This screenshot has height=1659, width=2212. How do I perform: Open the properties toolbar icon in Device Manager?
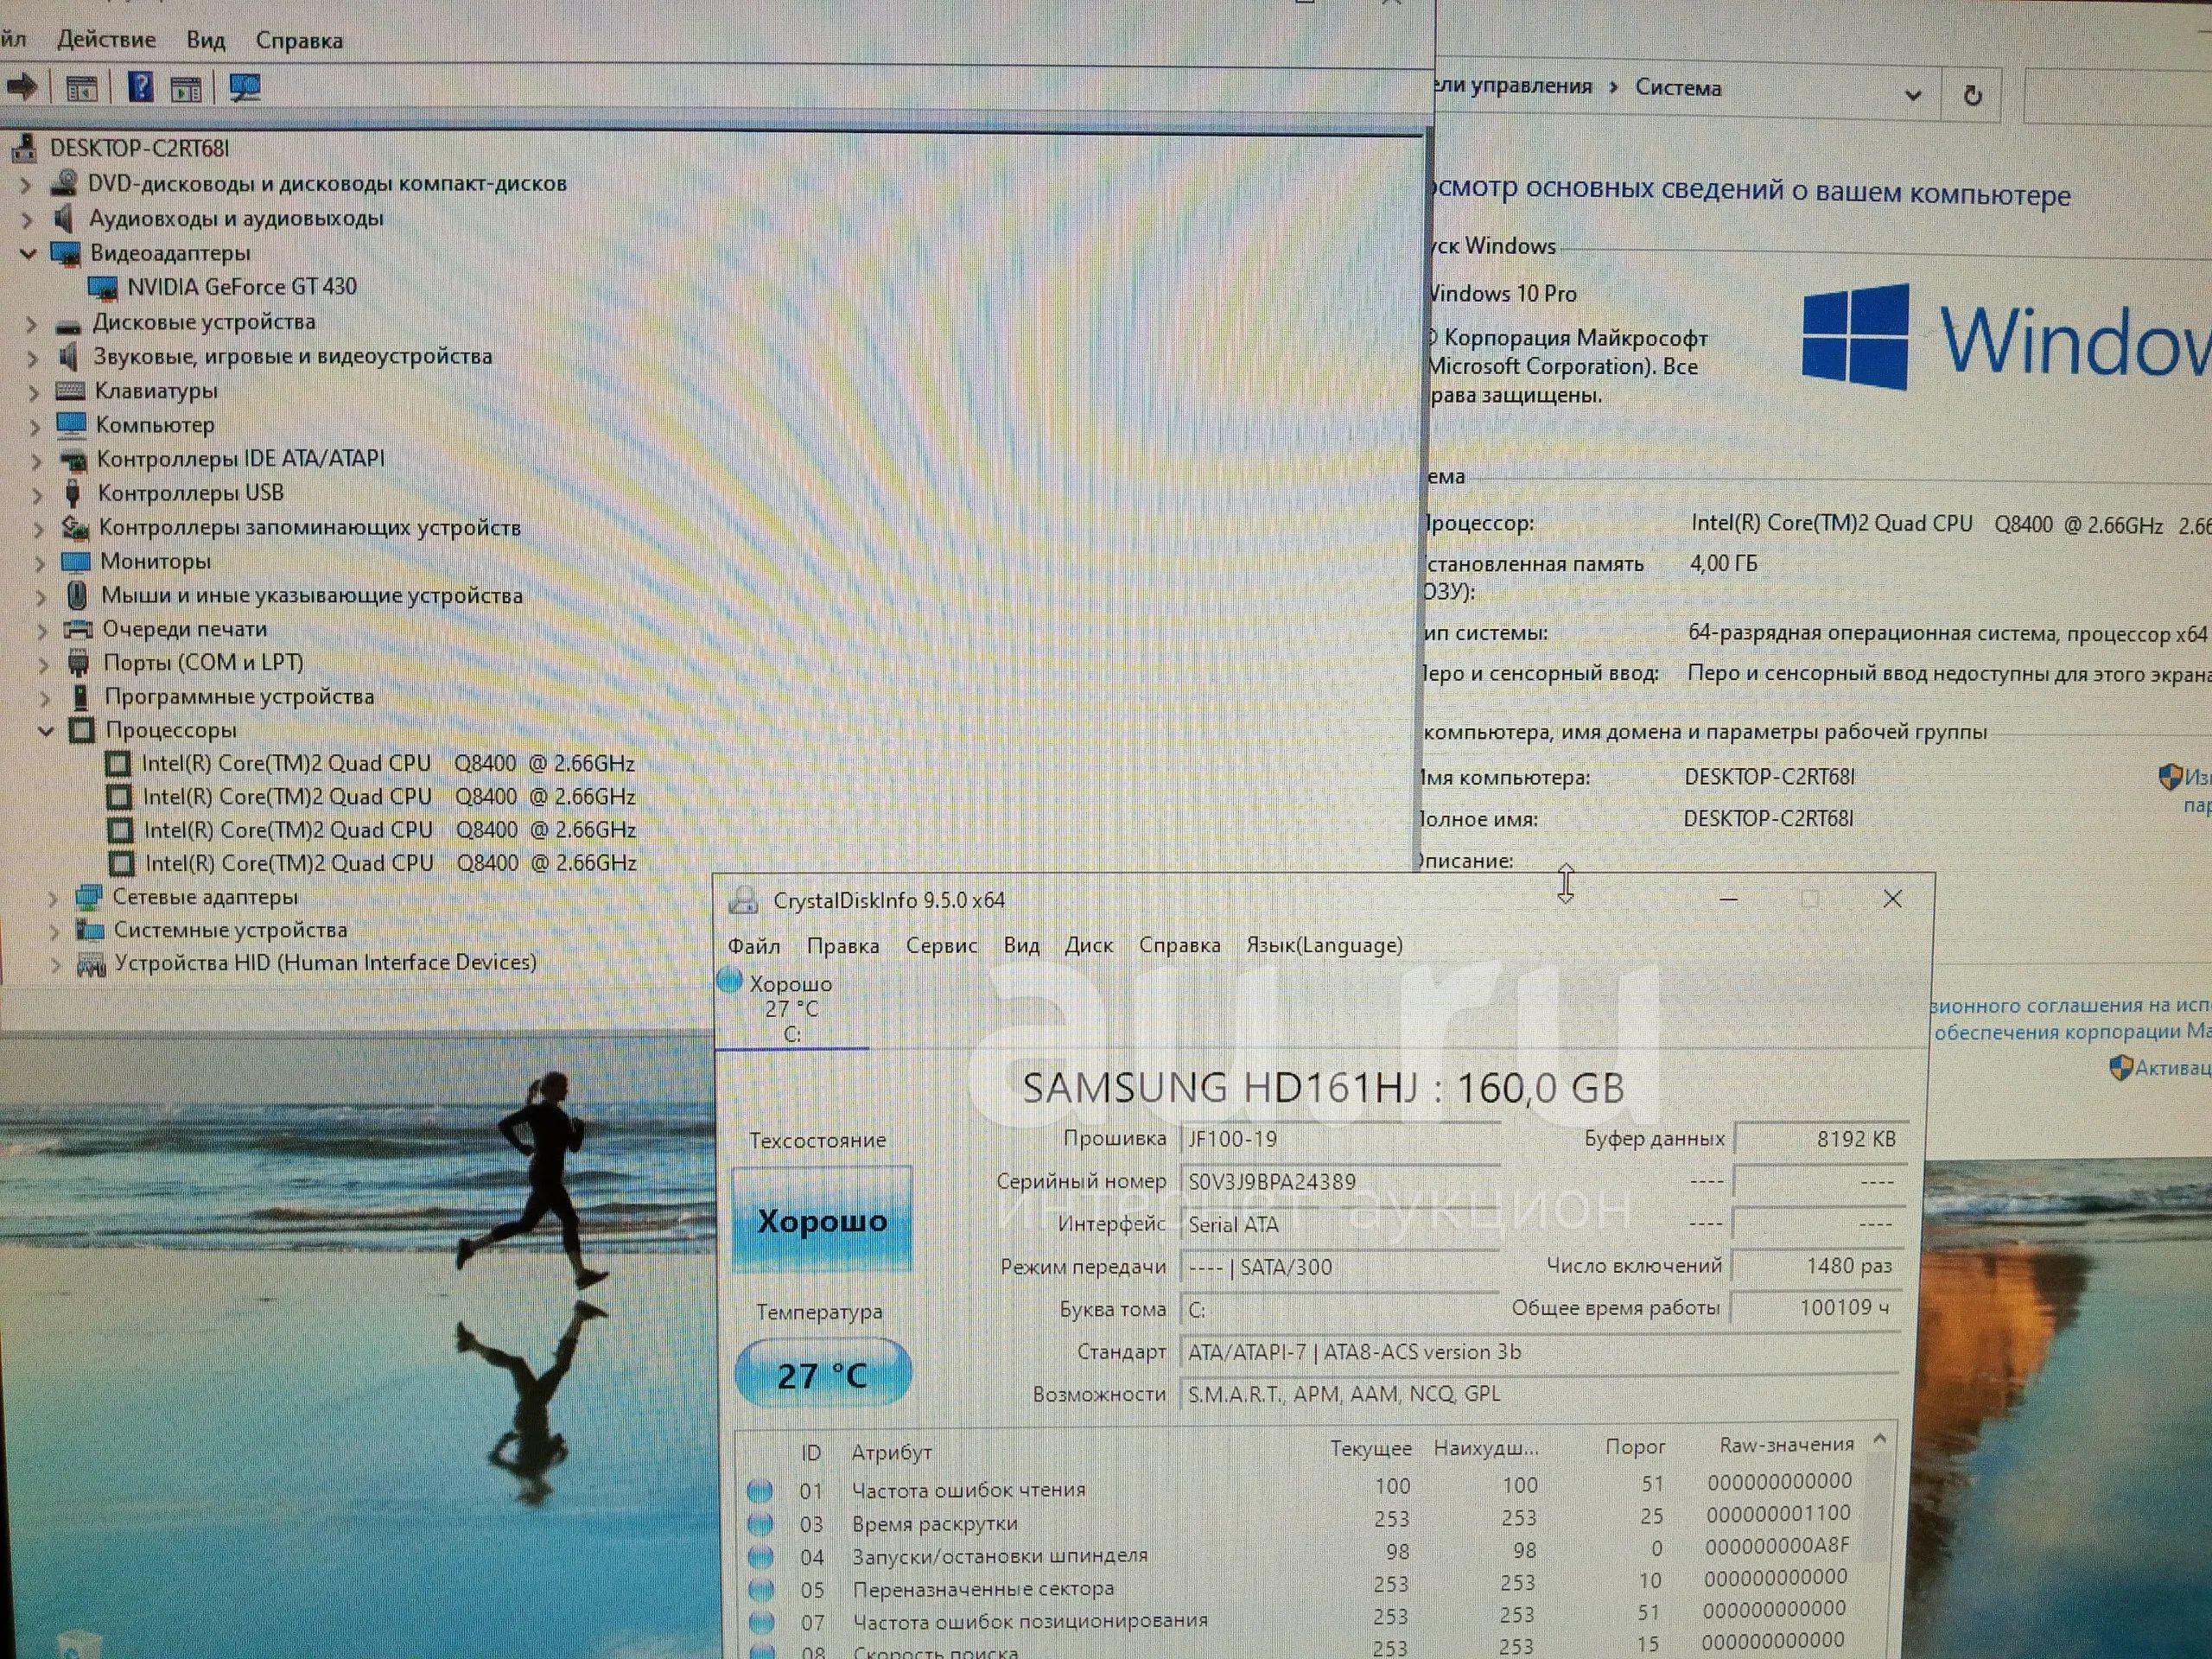coord(82,88)
